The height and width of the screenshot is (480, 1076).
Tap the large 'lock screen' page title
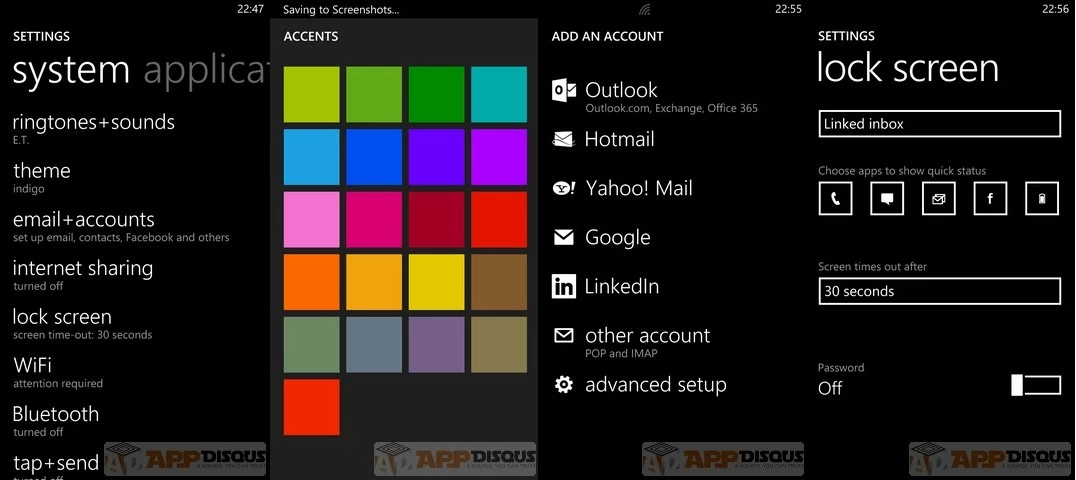[908, 69]
